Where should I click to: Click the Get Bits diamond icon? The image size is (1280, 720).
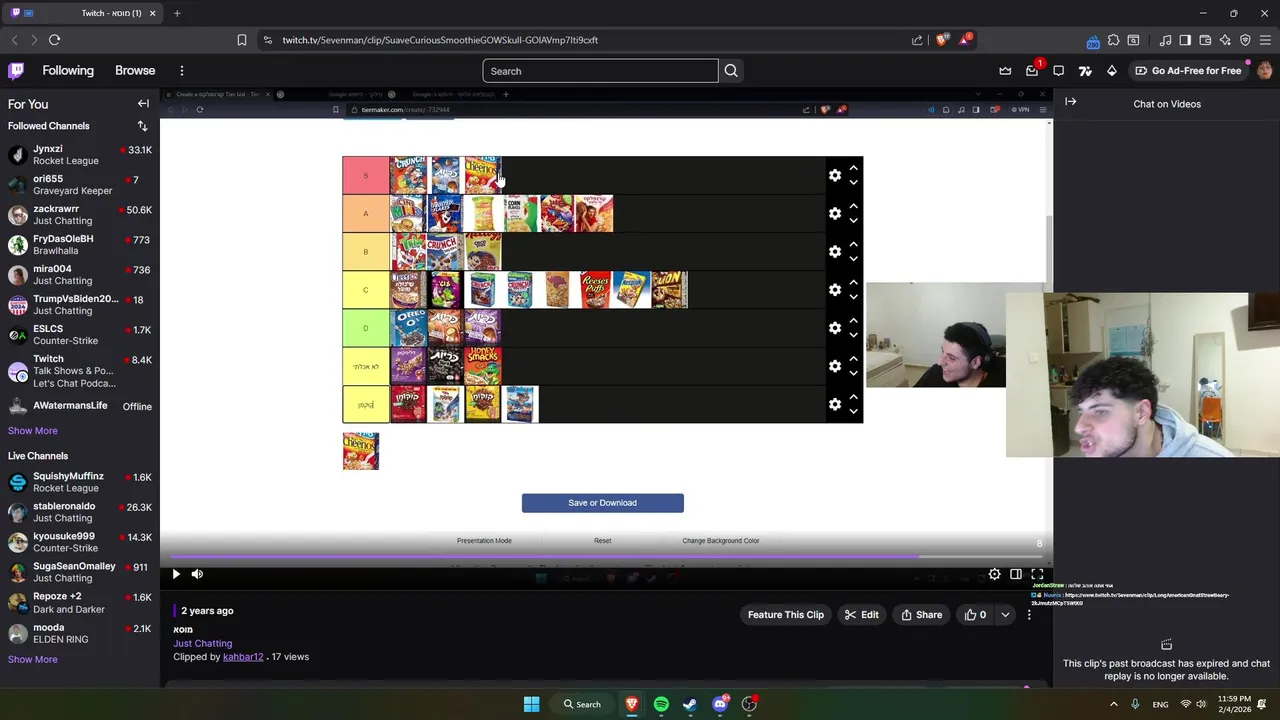(1112, 71)
